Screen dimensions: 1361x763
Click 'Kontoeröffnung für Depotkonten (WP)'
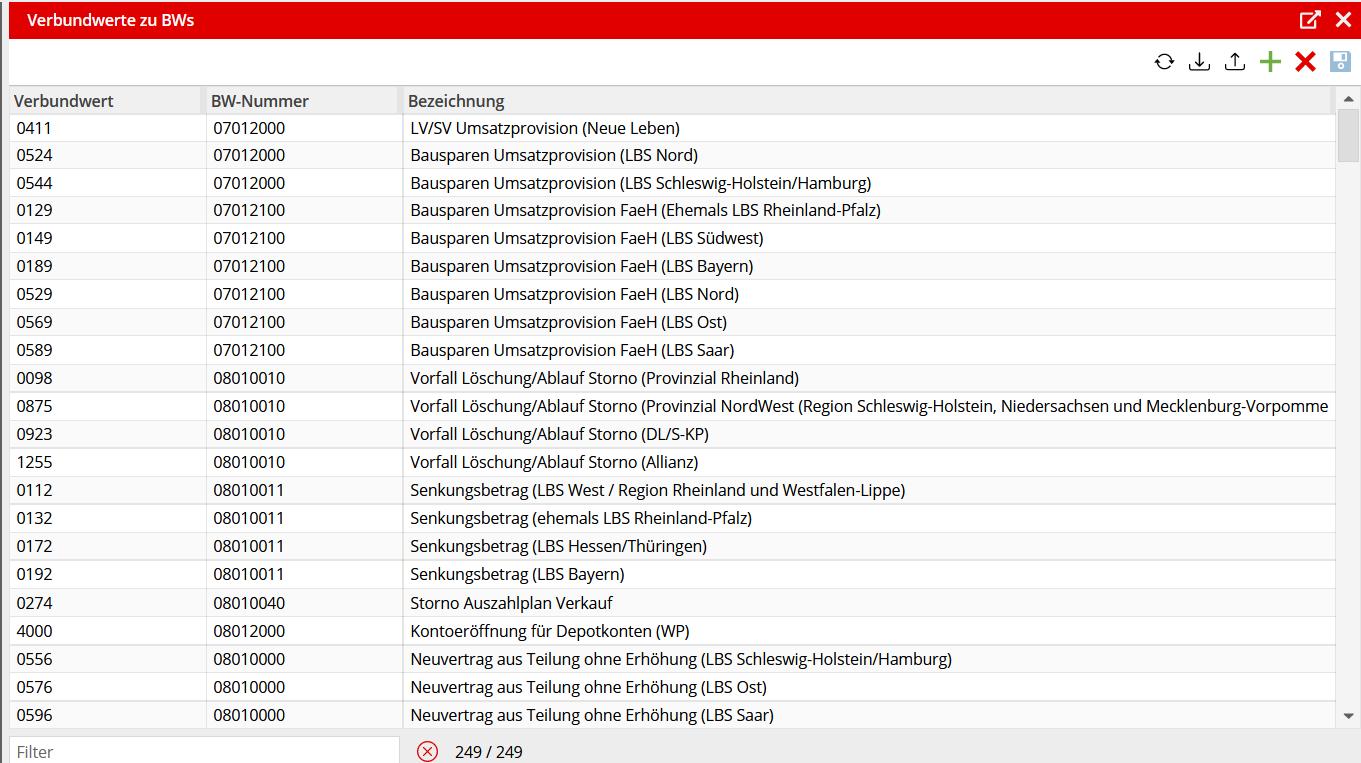pos(550,631)
